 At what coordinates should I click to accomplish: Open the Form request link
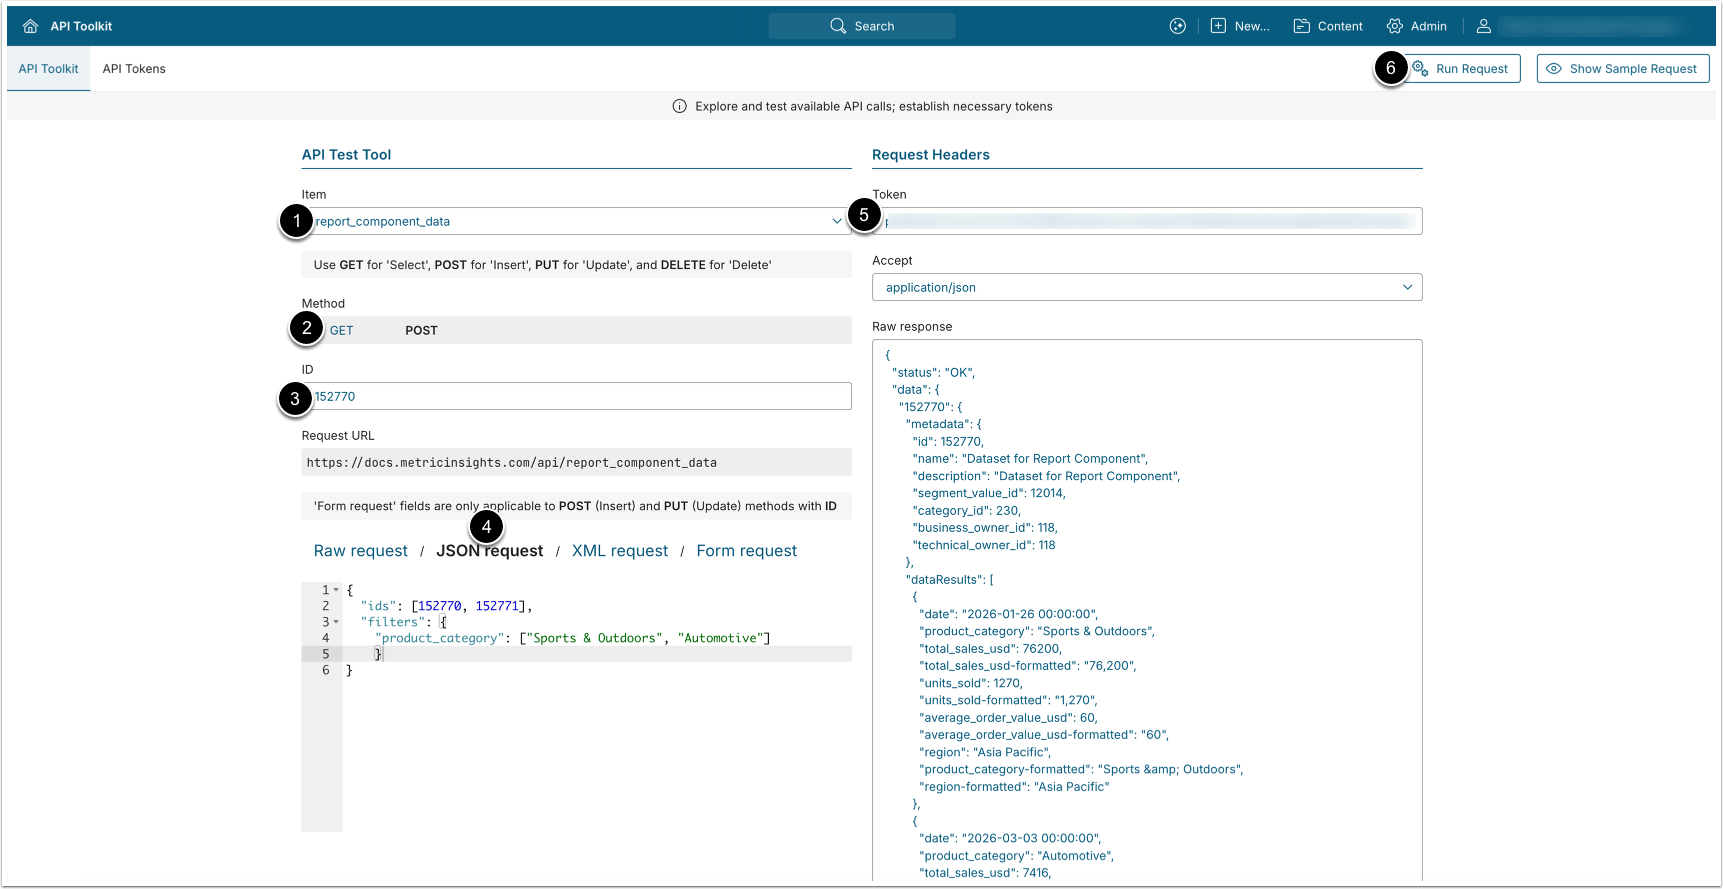point(746,551)
